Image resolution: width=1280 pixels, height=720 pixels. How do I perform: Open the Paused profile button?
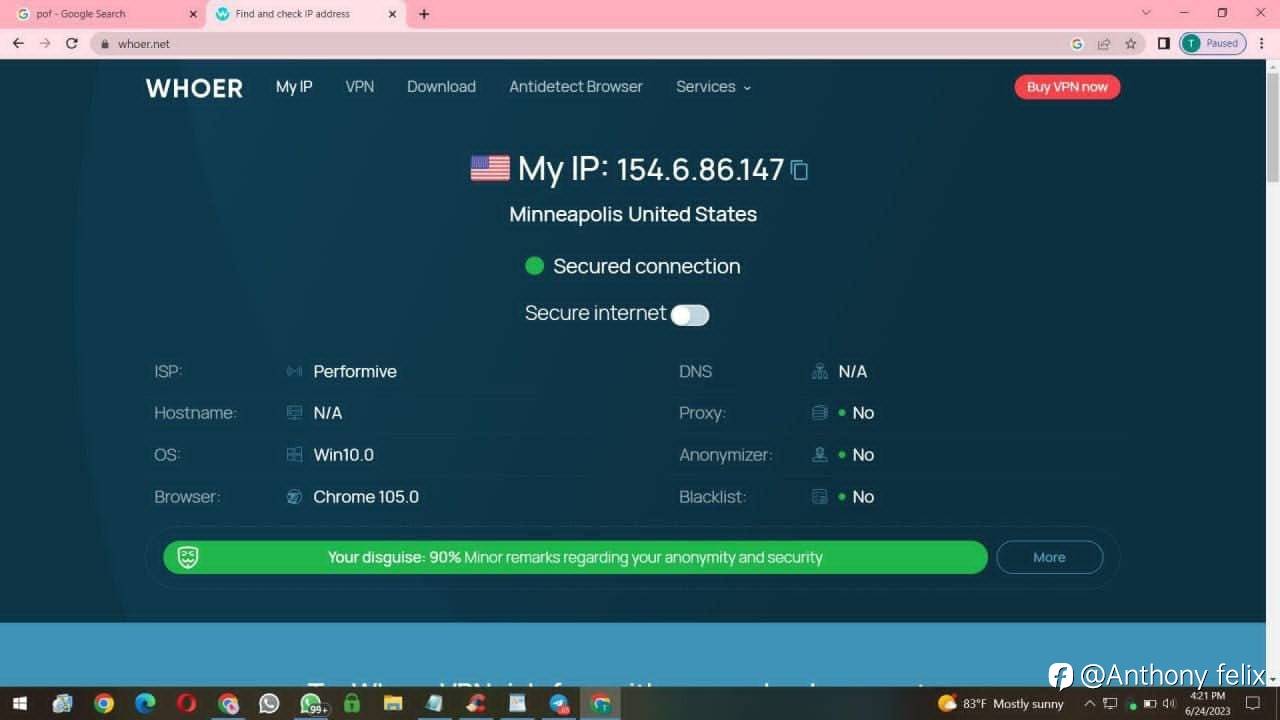pos(1213,43)
